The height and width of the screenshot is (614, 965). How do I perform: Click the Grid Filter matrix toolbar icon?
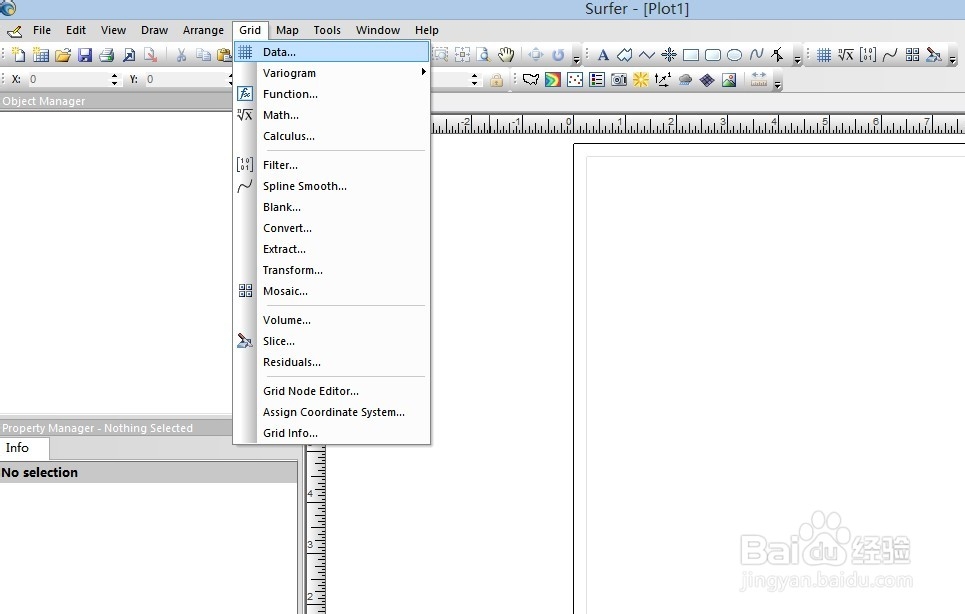868,55
